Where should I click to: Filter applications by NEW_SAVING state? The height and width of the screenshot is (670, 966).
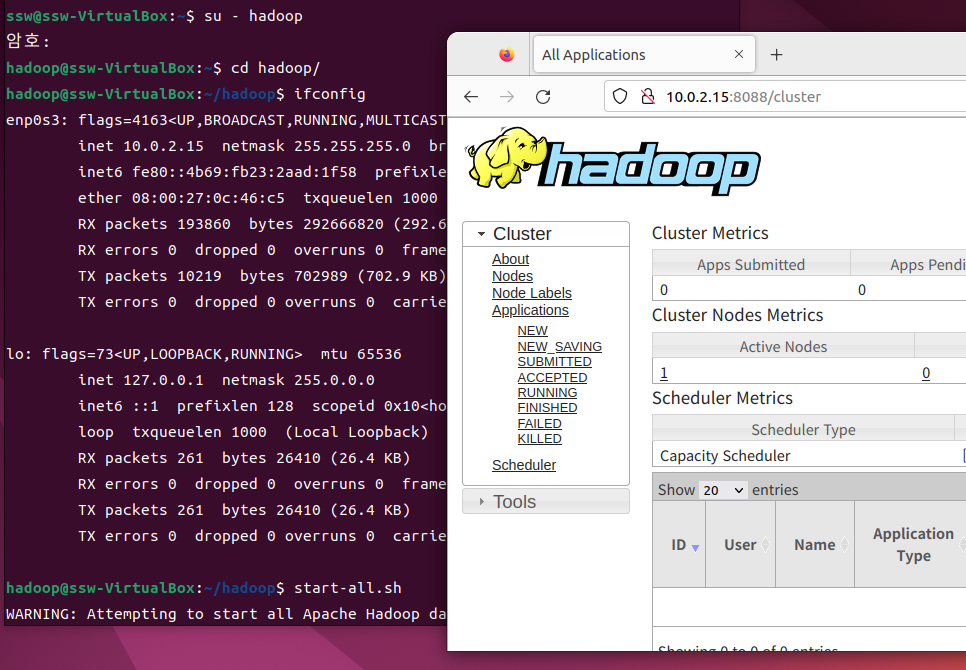(x=559, y=347)
